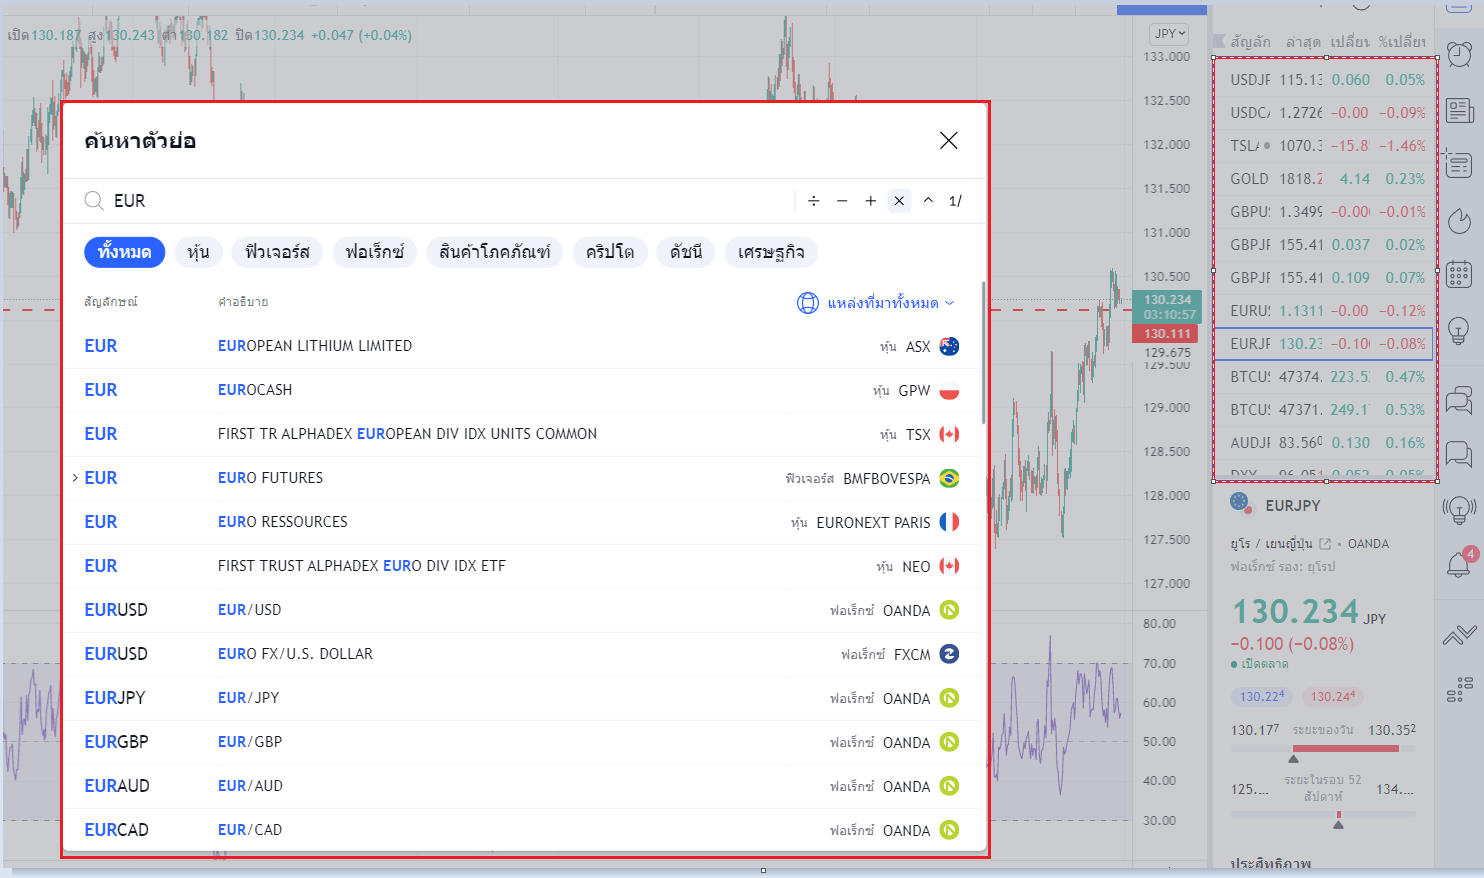Select the EURGBP OANDA result

tap(522, 742)
